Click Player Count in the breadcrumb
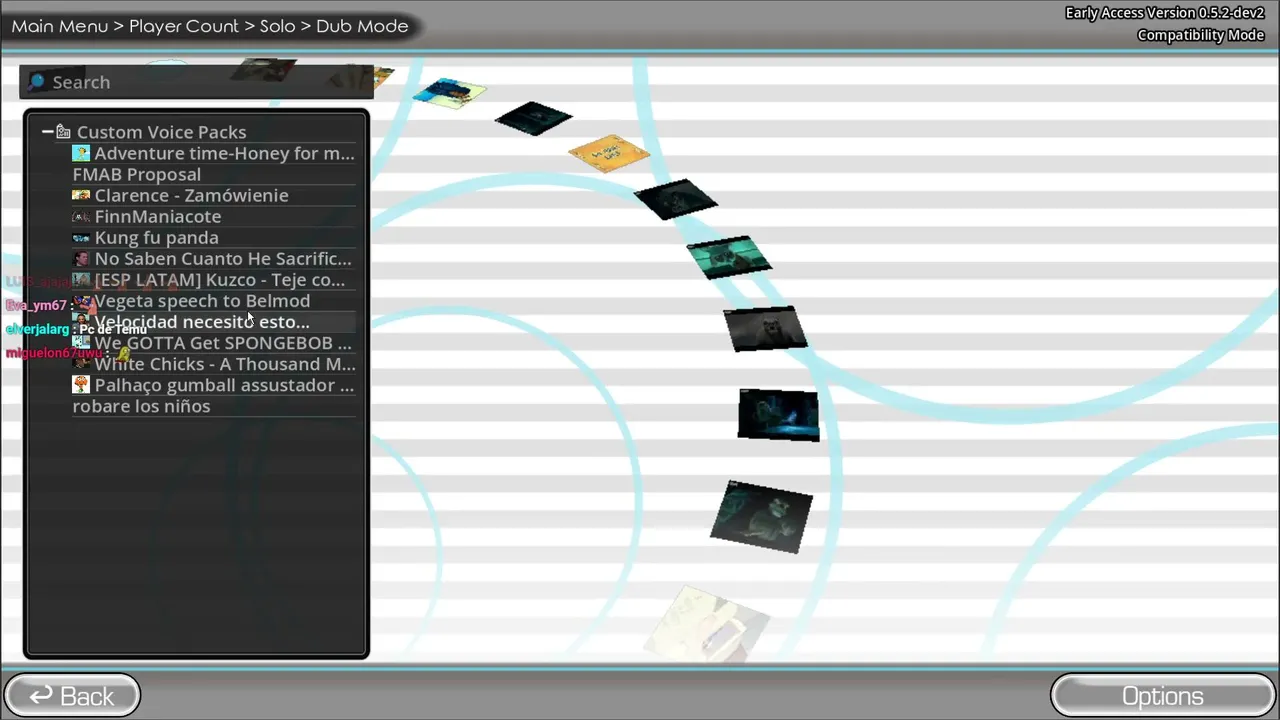The width and height of the screenshot is (1280, 720). (184, 26)
